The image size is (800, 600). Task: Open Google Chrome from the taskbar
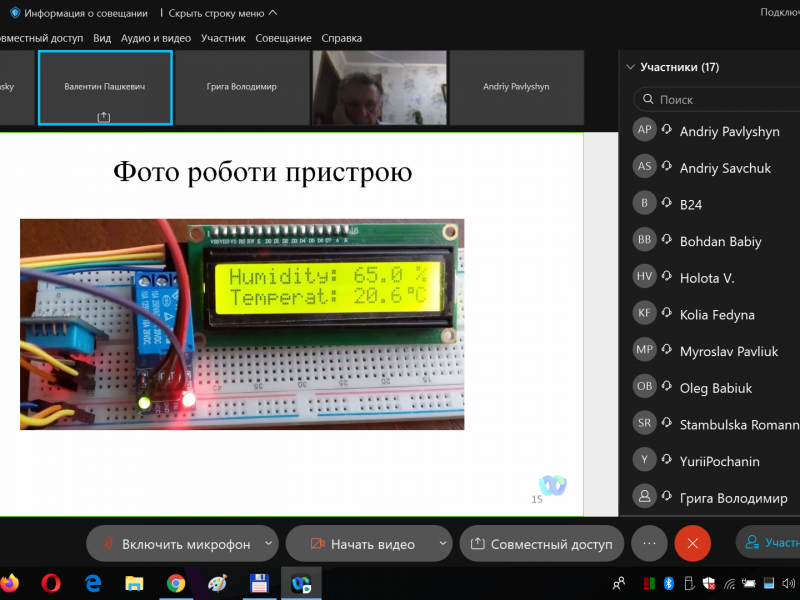point(176,582)
